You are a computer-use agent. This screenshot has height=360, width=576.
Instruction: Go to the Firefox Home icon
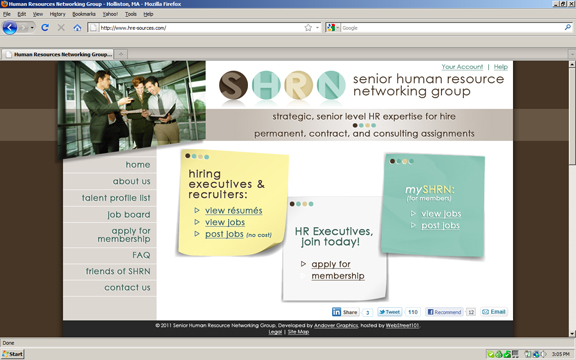[77, 28]
